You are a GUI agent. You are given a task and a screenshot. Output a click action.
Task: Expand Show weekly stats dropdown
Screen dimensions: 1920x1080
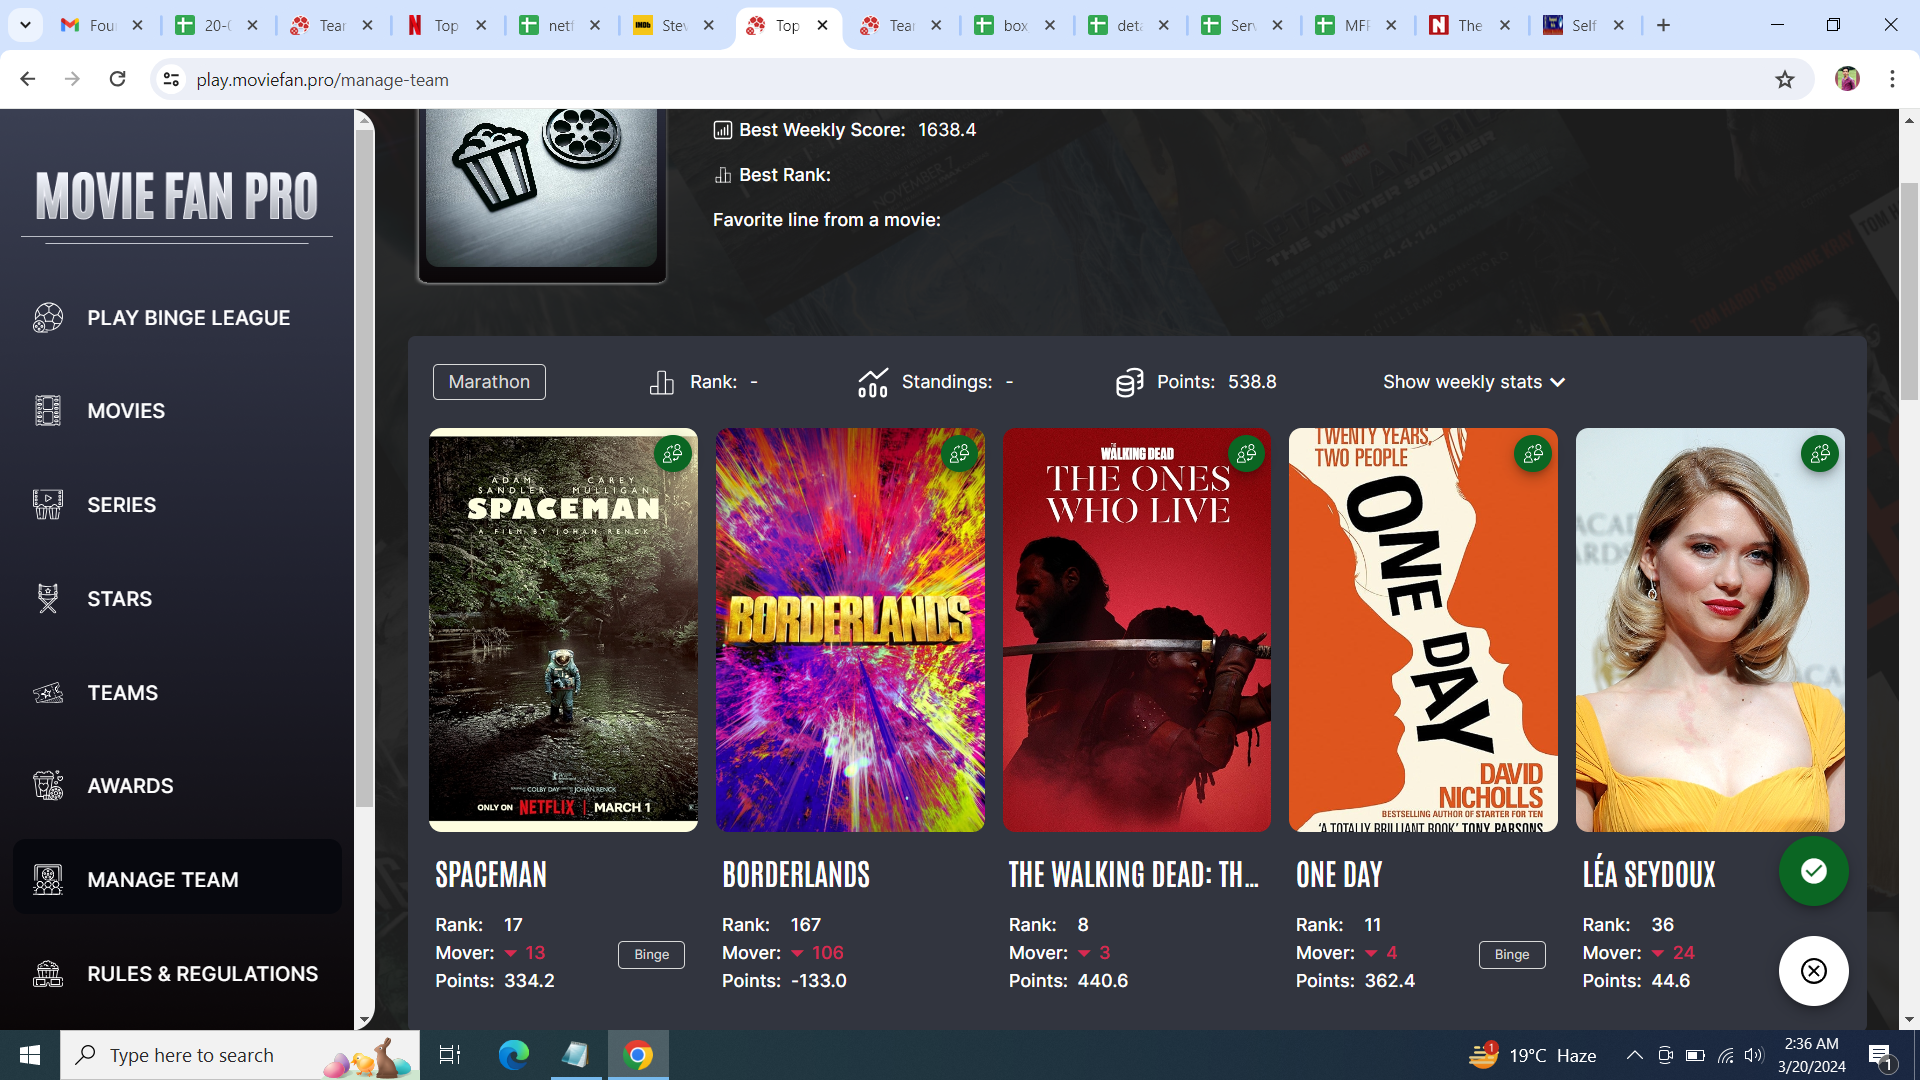[1474, 382]
